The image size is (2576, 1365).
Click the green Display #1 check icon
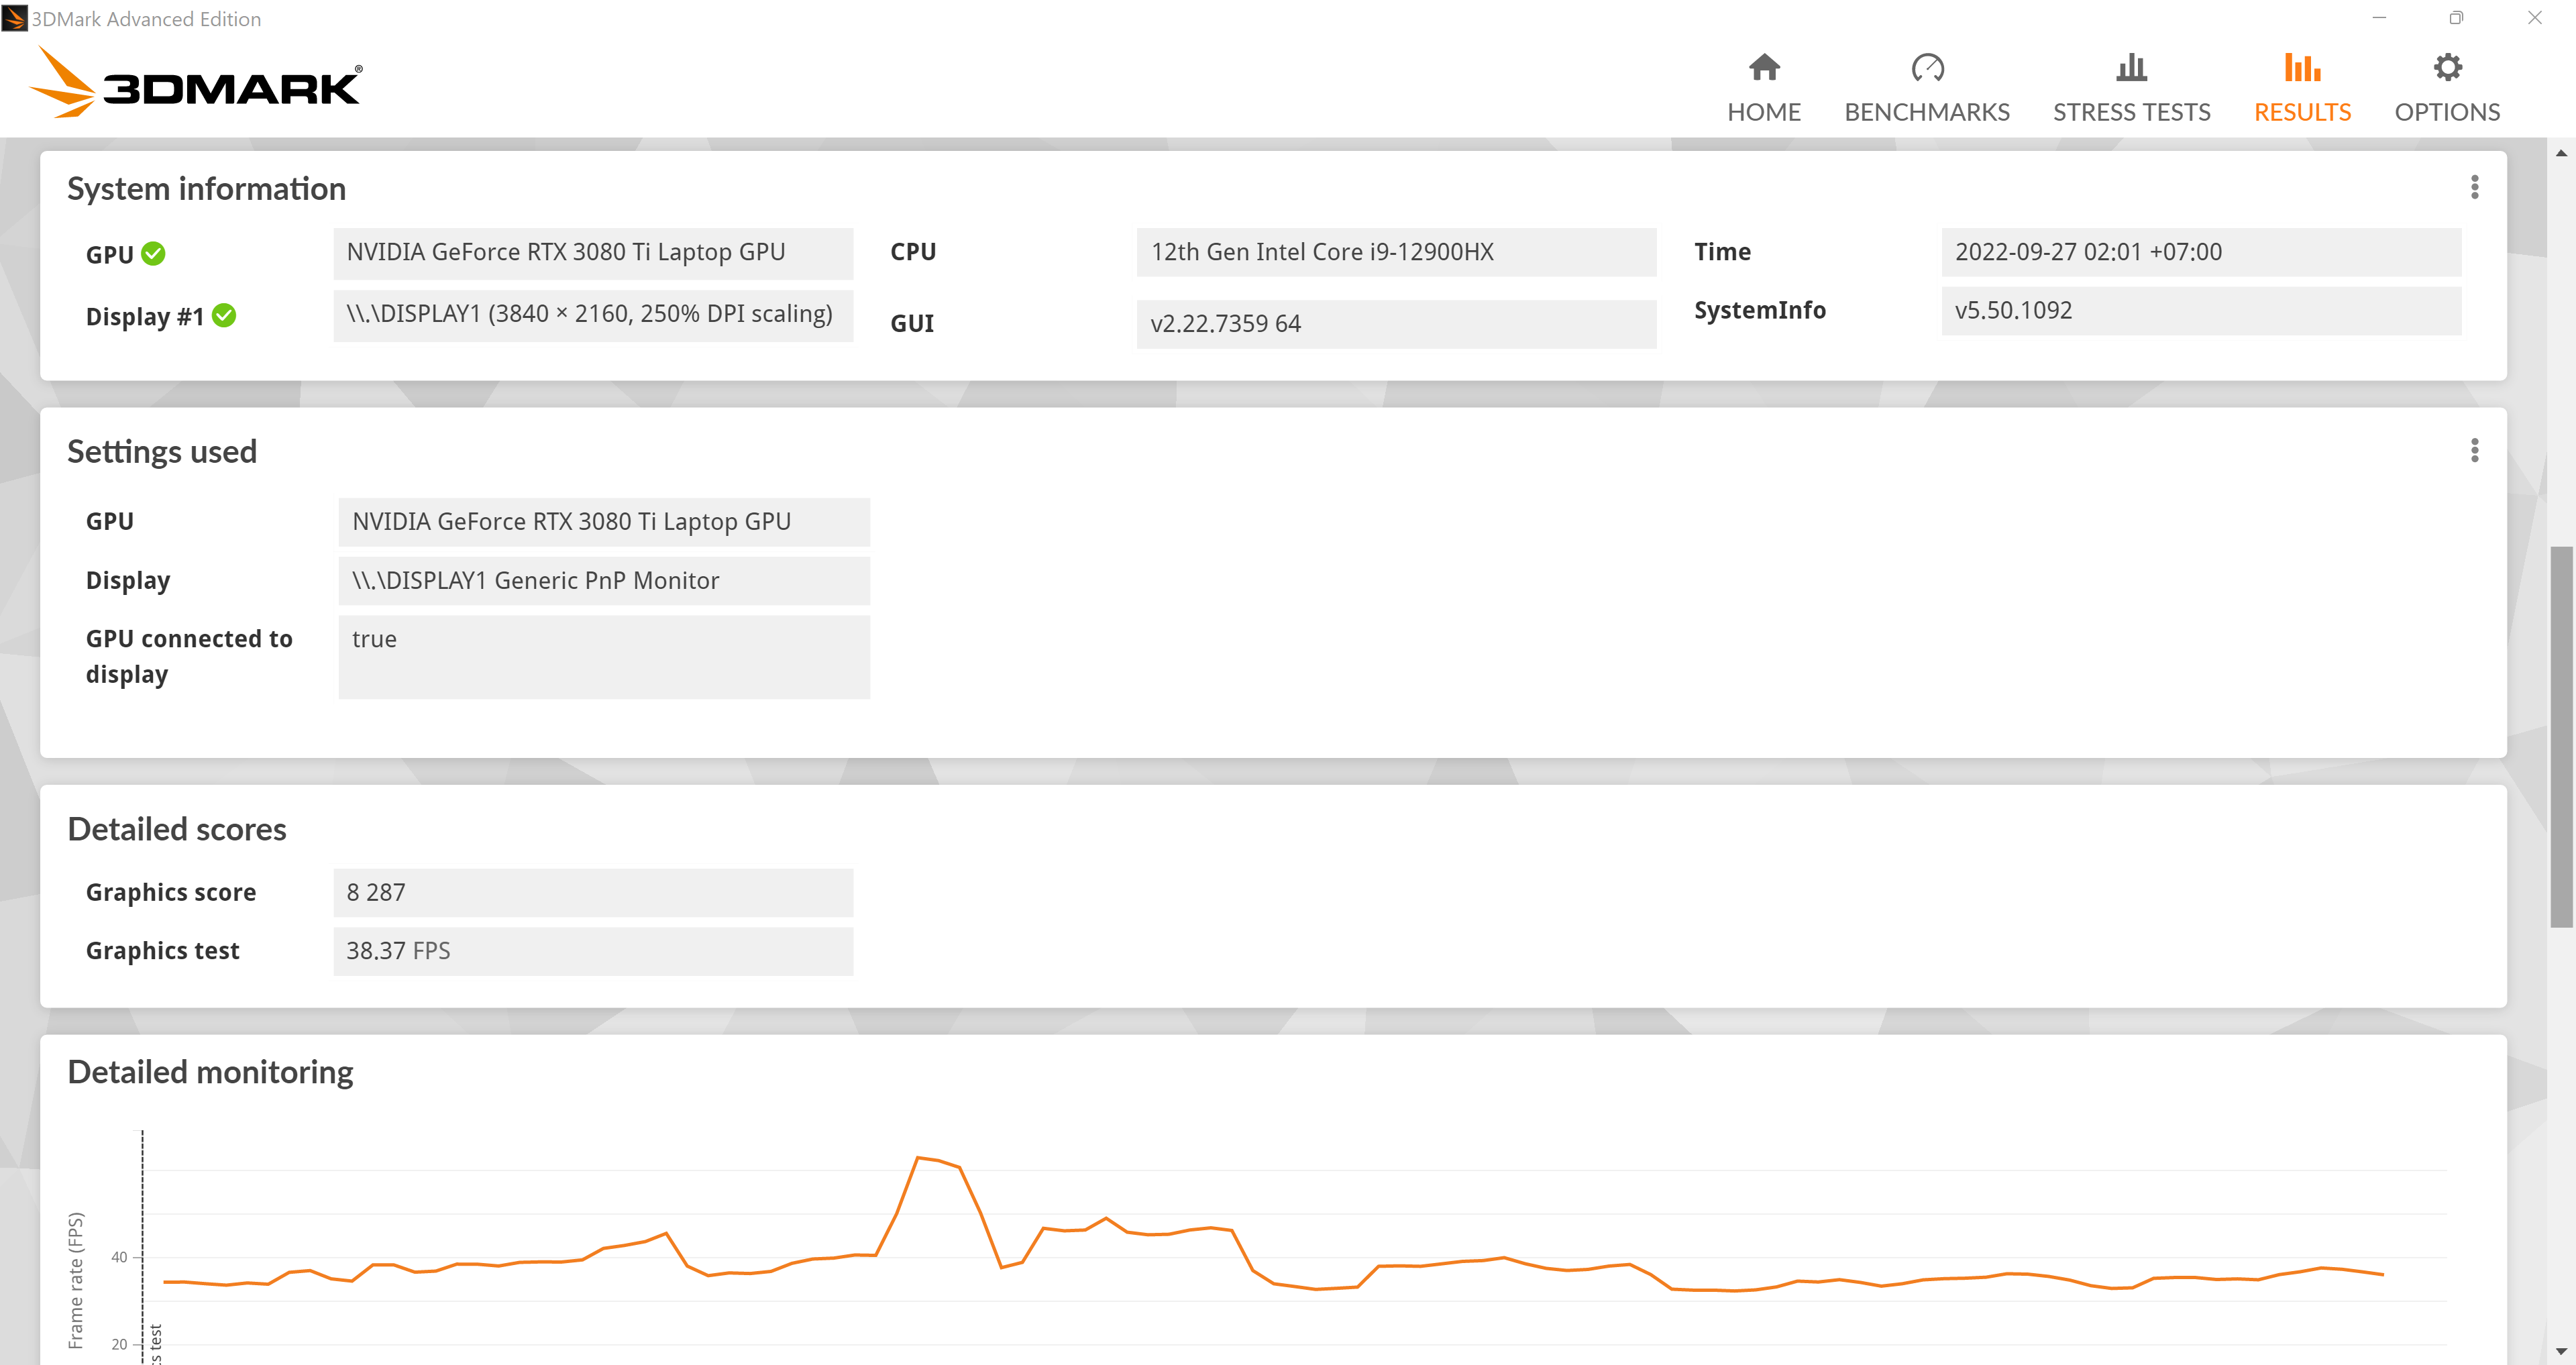tap(224, 316)
